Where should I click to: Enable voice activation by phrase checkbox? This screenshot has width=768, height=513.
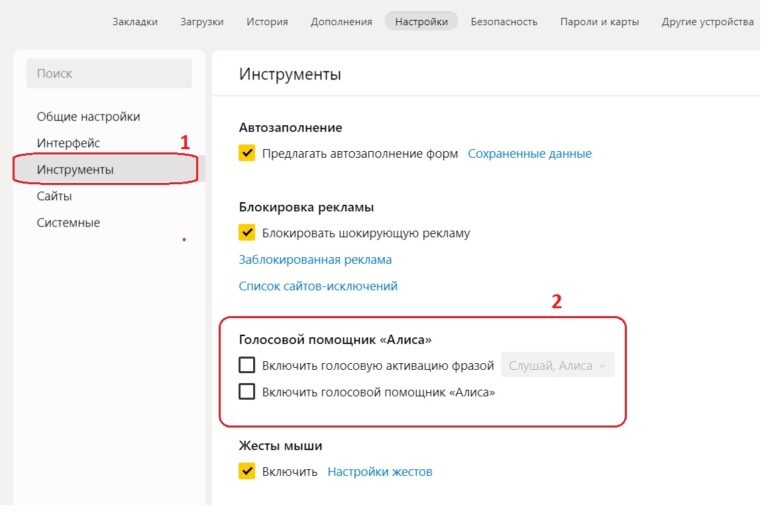247,366
